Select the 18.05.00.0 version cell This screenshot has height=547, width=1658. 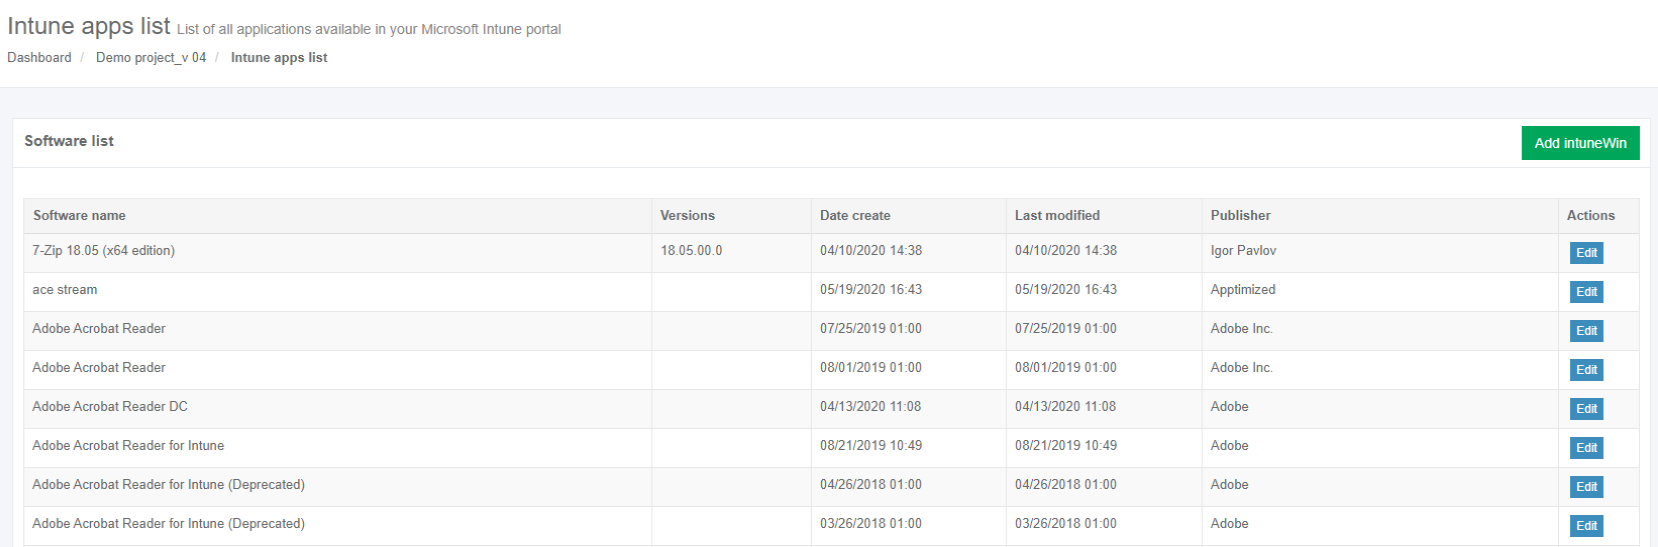pyautogui.click(x=691, y=251)
